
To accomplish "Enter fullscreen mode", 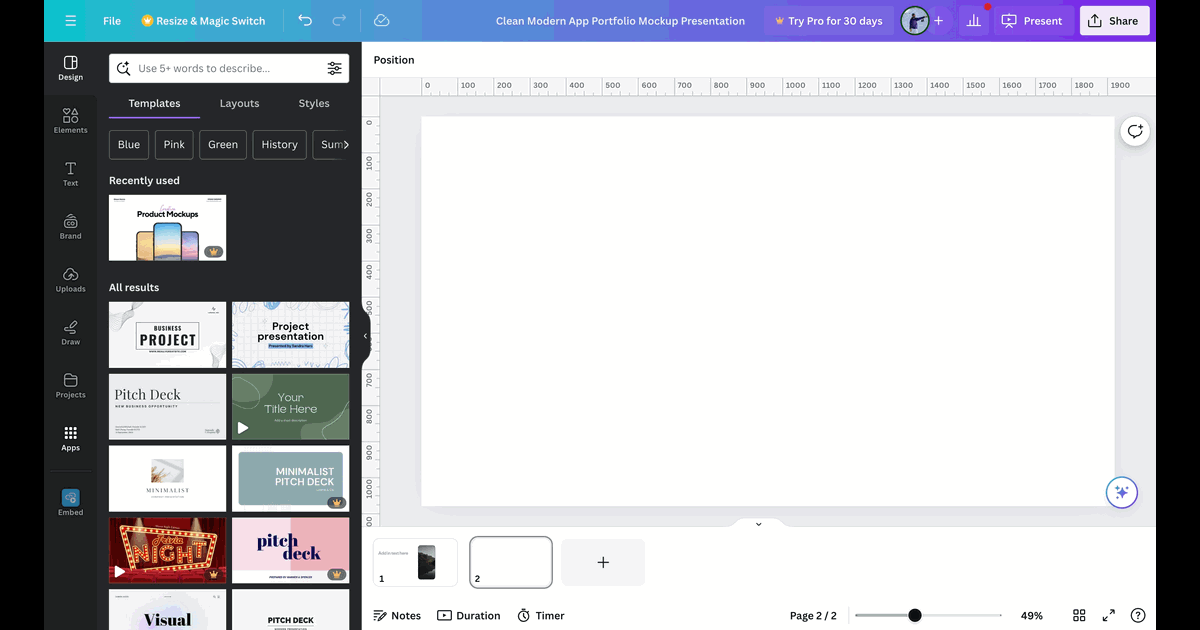I will (1109, 616).
